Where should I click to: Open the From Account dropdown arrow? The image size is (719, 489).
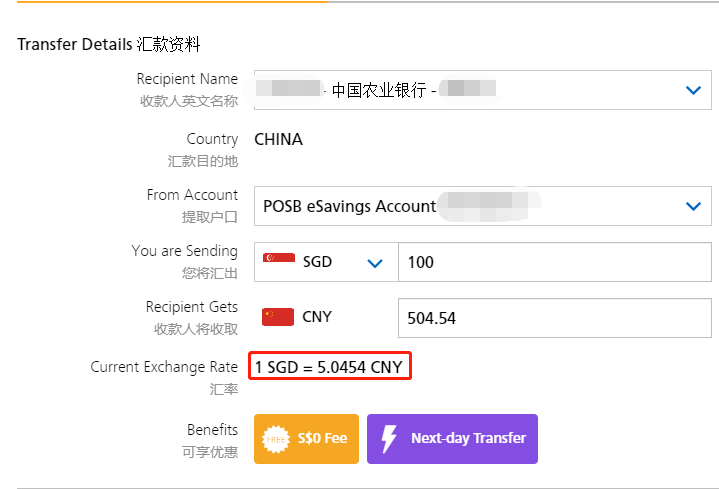pos(693,206)
